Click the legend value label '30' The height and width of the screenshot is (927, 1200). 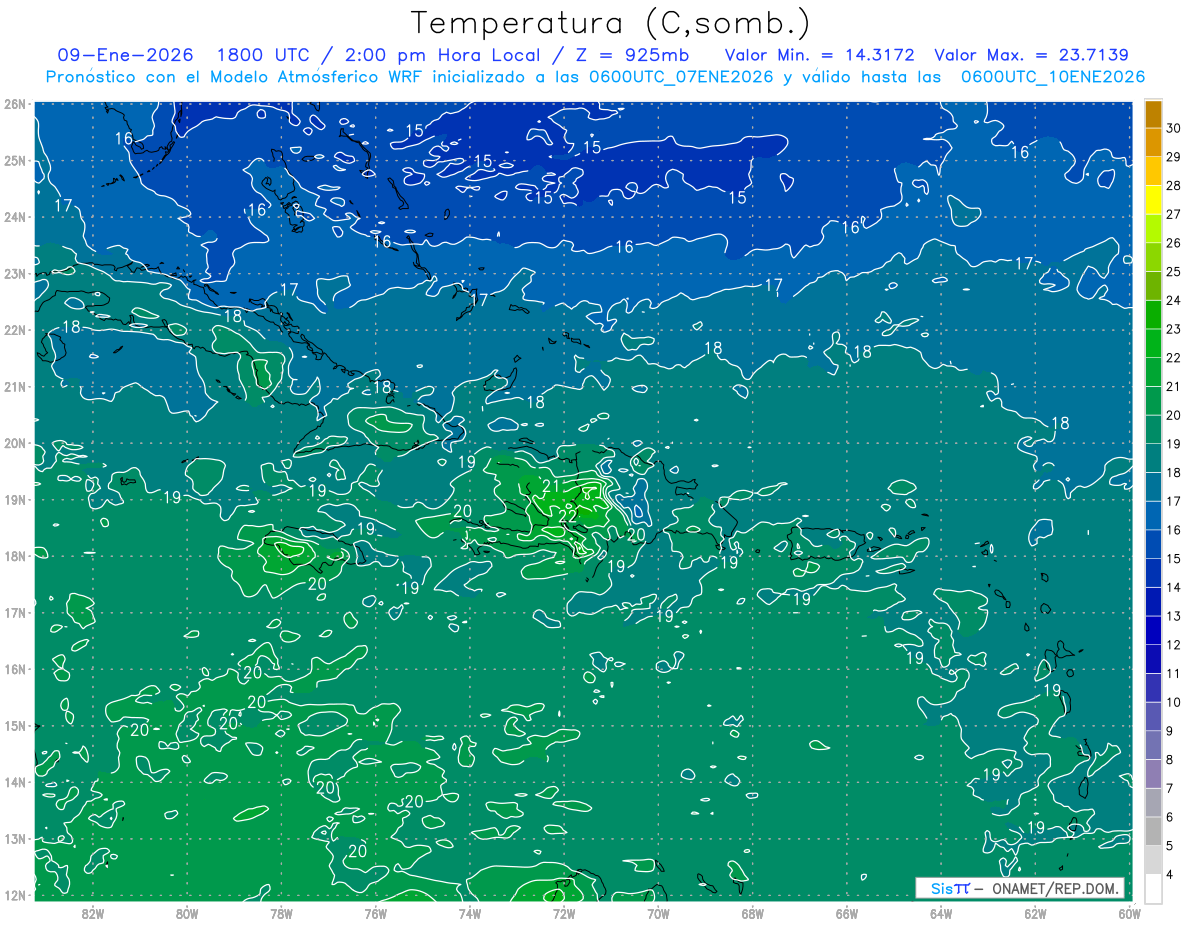coord(1174,129)
